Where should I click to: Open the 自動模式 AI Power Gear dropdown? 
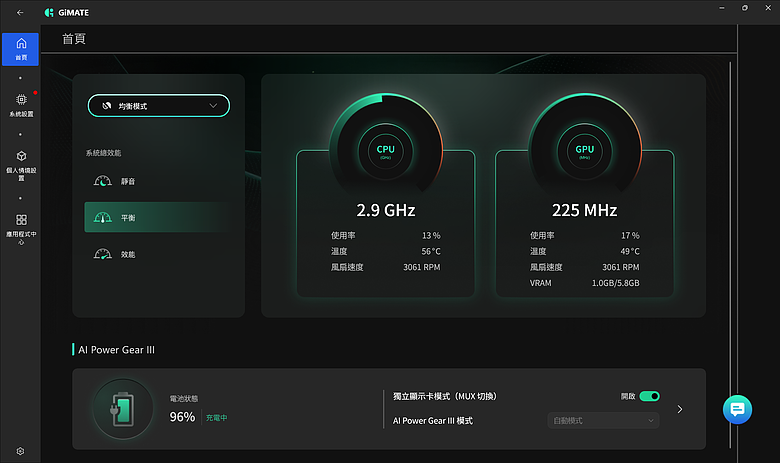603,421
